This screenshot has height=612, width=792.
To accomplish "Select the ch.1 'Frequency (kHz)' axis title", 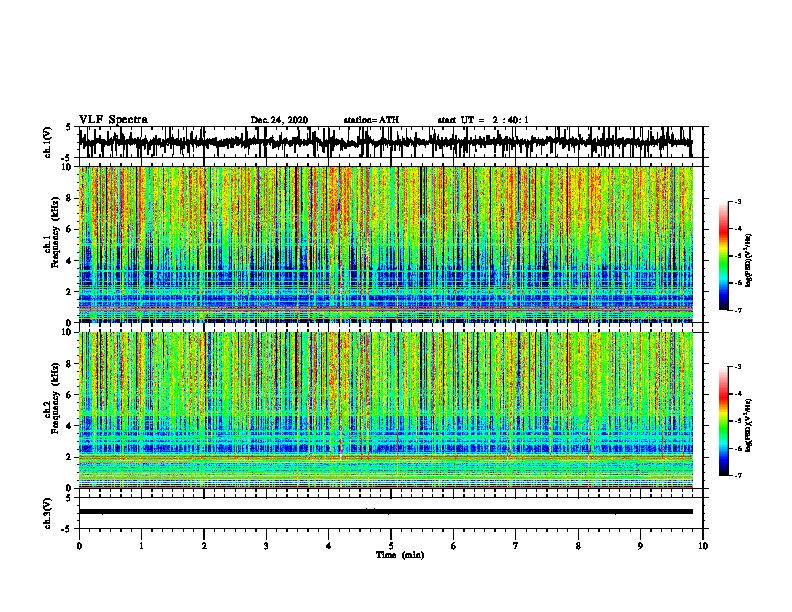I will [55, 230].
